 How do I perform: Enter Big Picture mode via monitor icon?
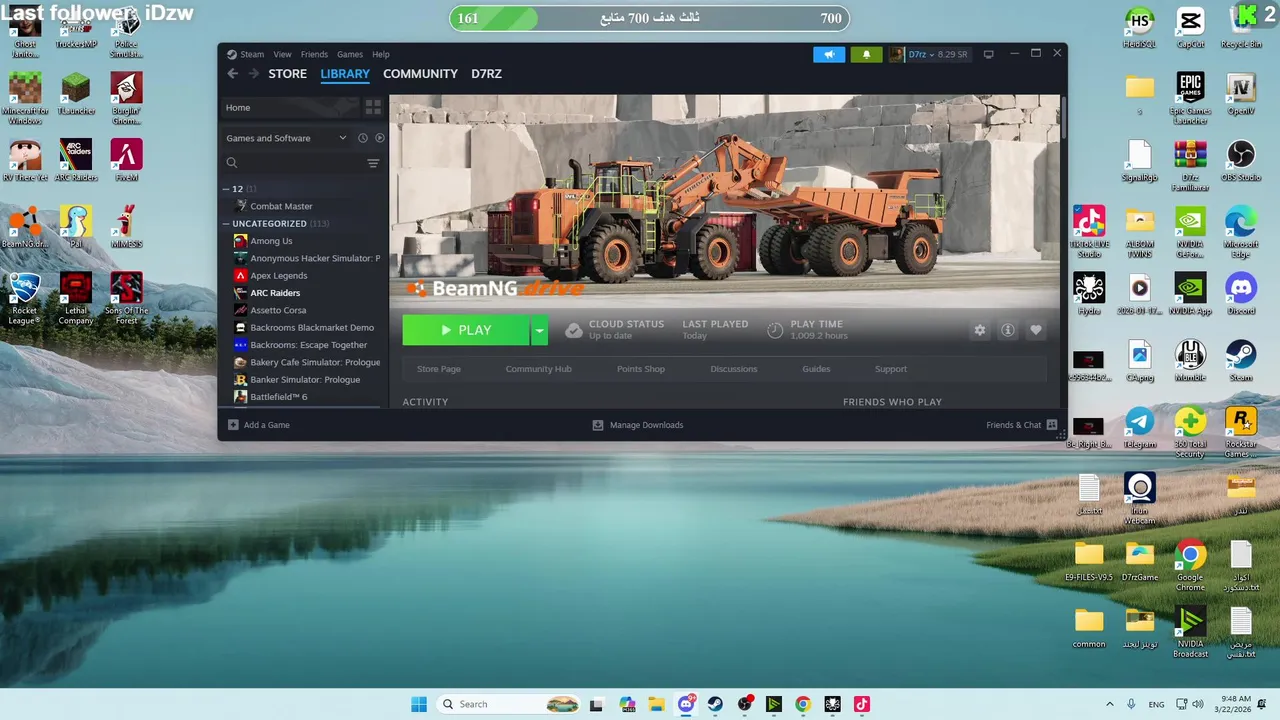coord(988,54)
